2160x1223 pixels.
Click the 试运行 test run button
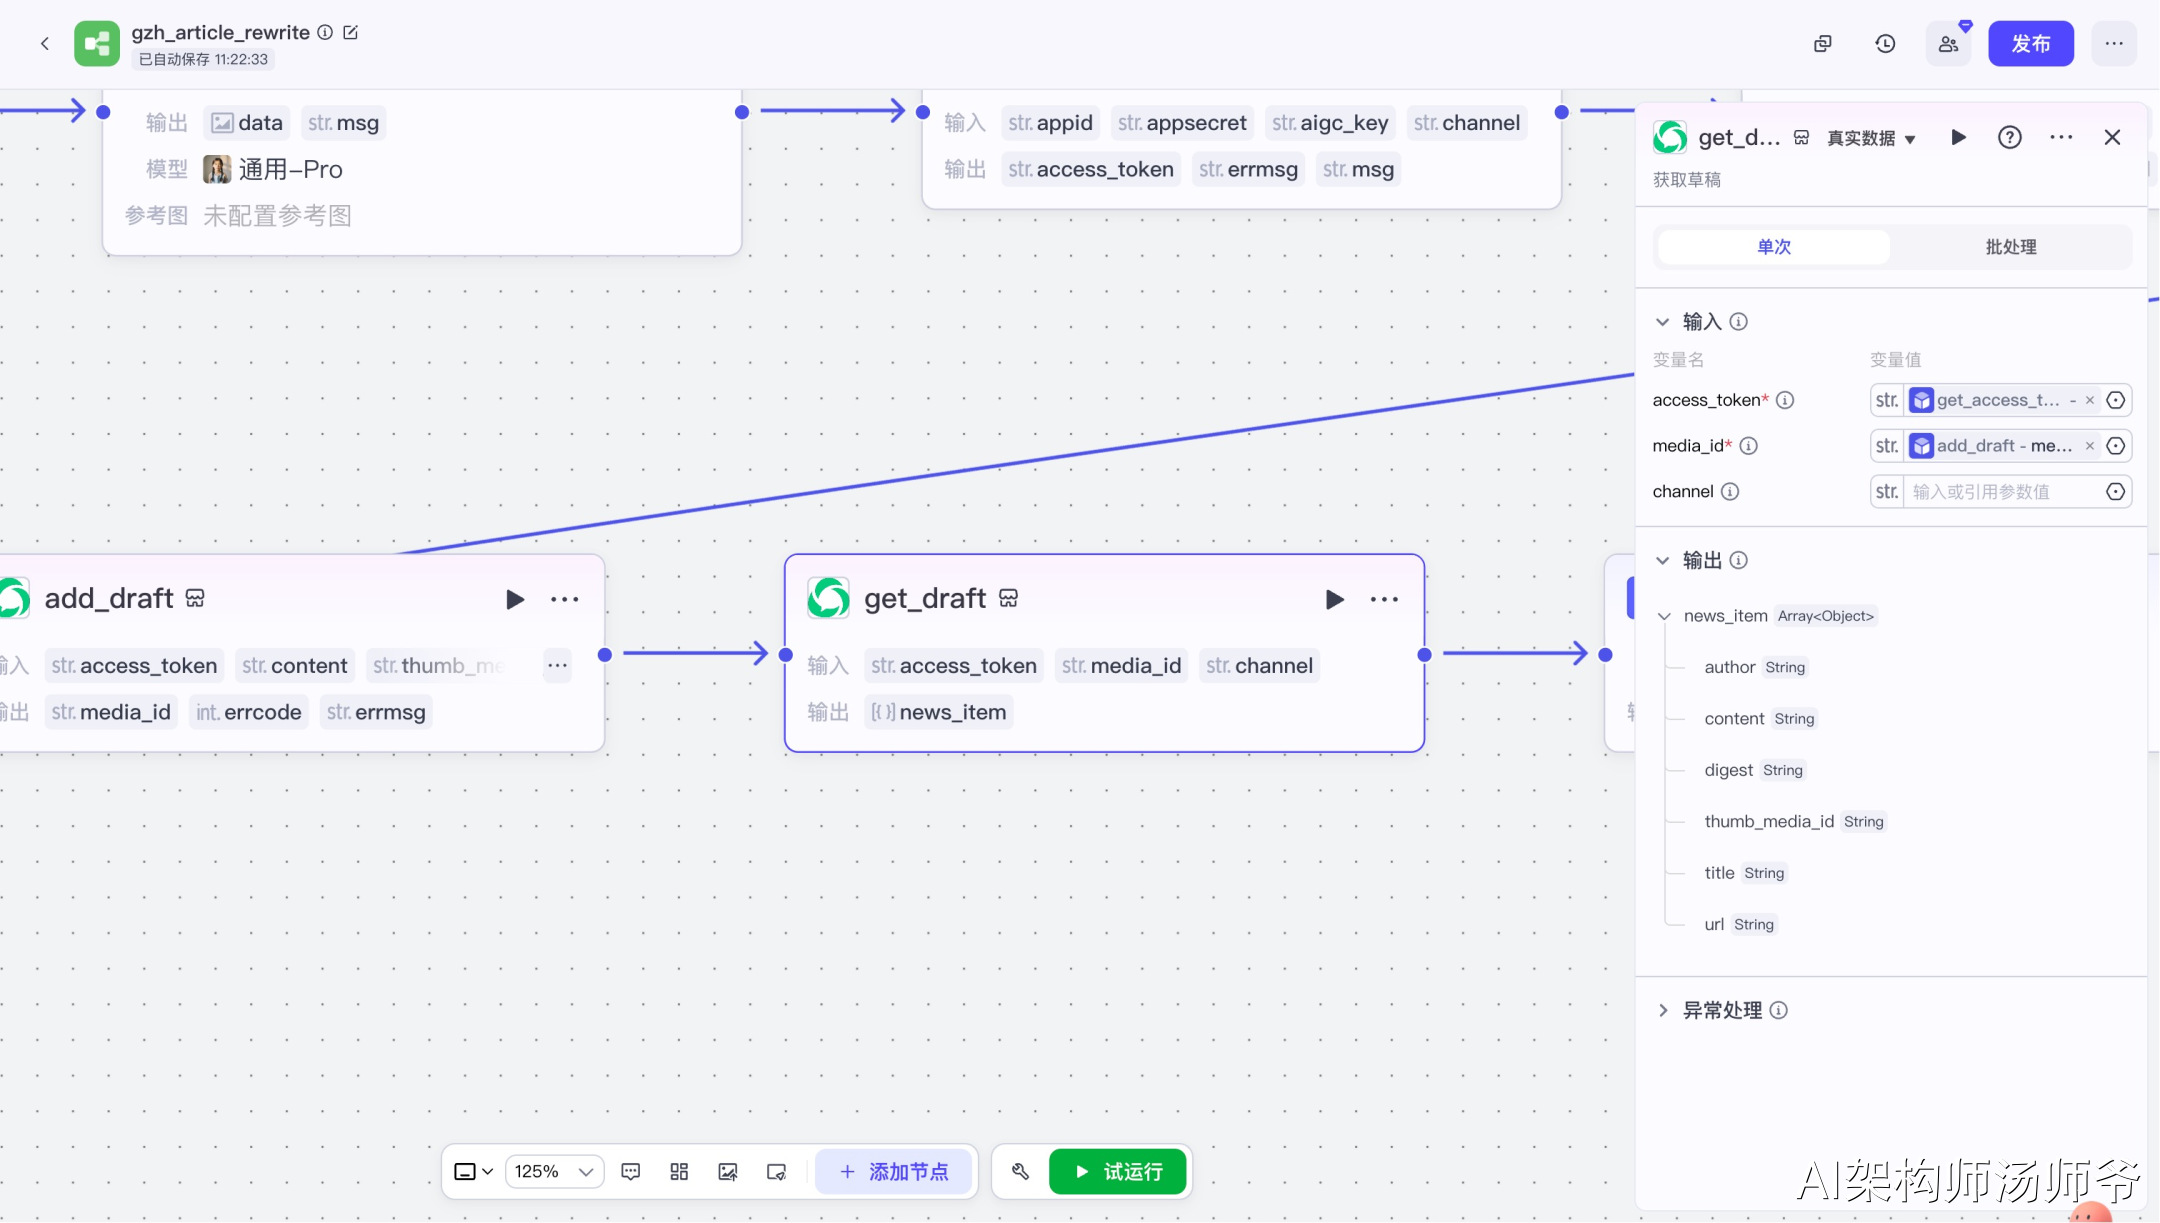[x=1118, y=1171]
